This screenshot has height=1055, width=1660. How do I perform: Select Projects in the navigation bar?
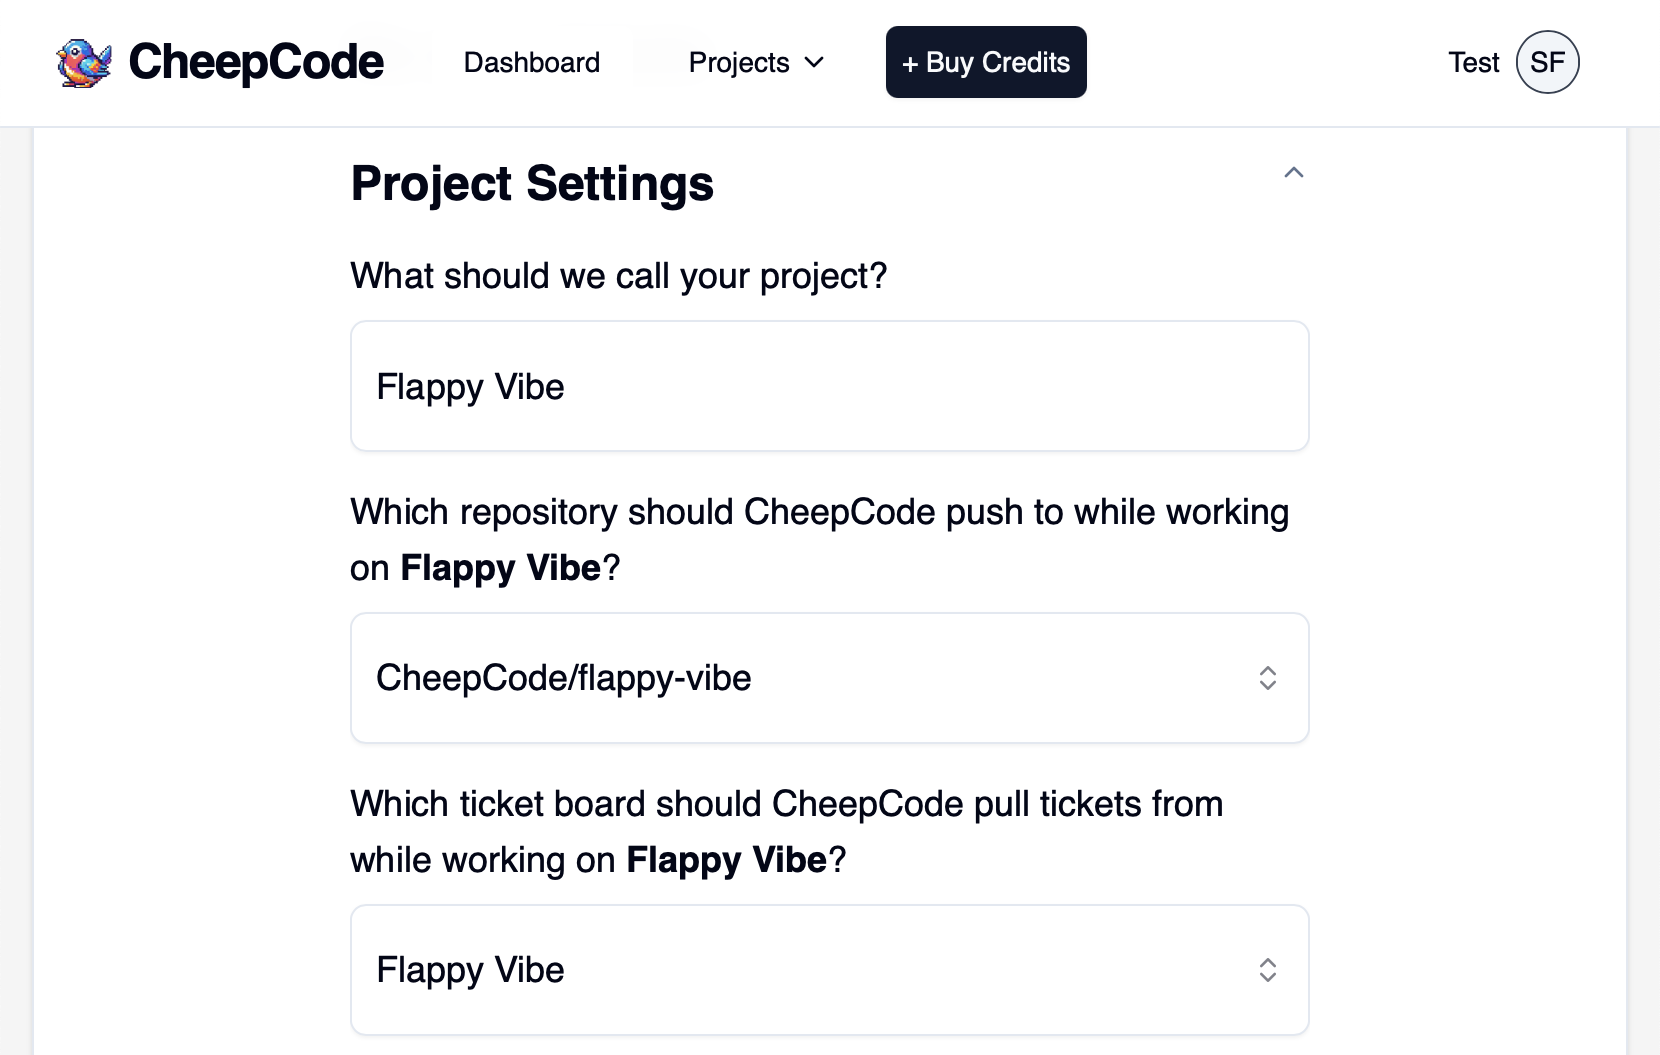(x=739, y=62)
